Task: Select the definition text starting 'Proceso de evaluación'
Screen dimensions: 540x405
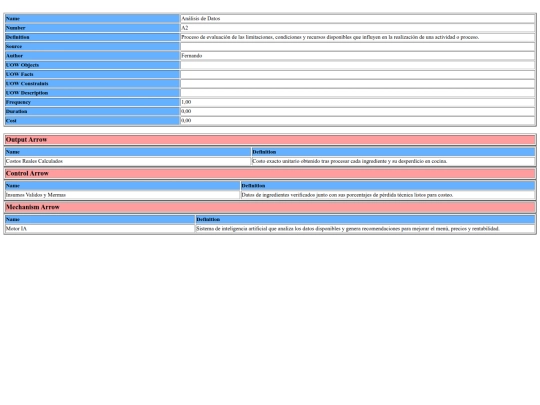Action: click(x=330, y=37)
